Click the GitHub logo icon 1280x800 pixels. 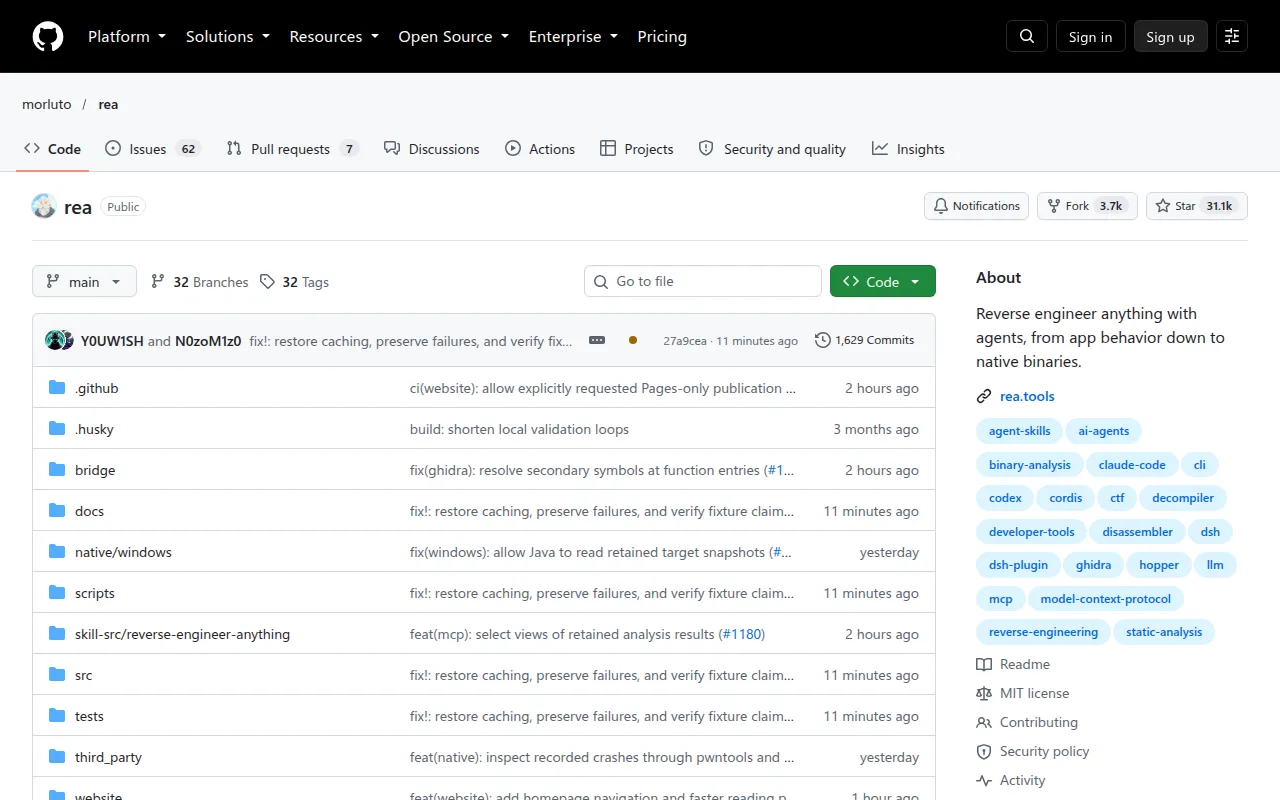point(48,36)
